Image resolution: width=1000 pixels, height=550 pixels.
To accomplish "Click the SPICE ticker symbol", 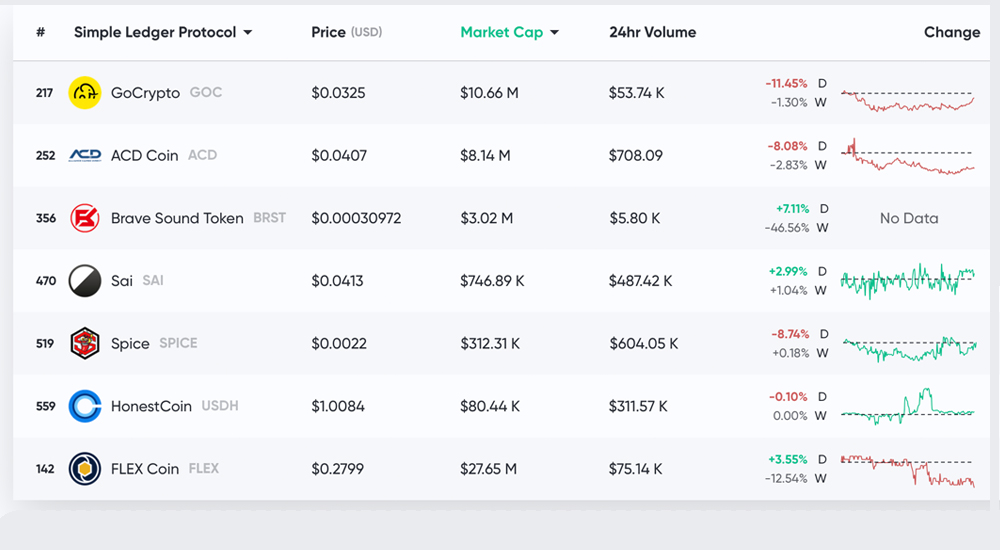I will (179, 343).
